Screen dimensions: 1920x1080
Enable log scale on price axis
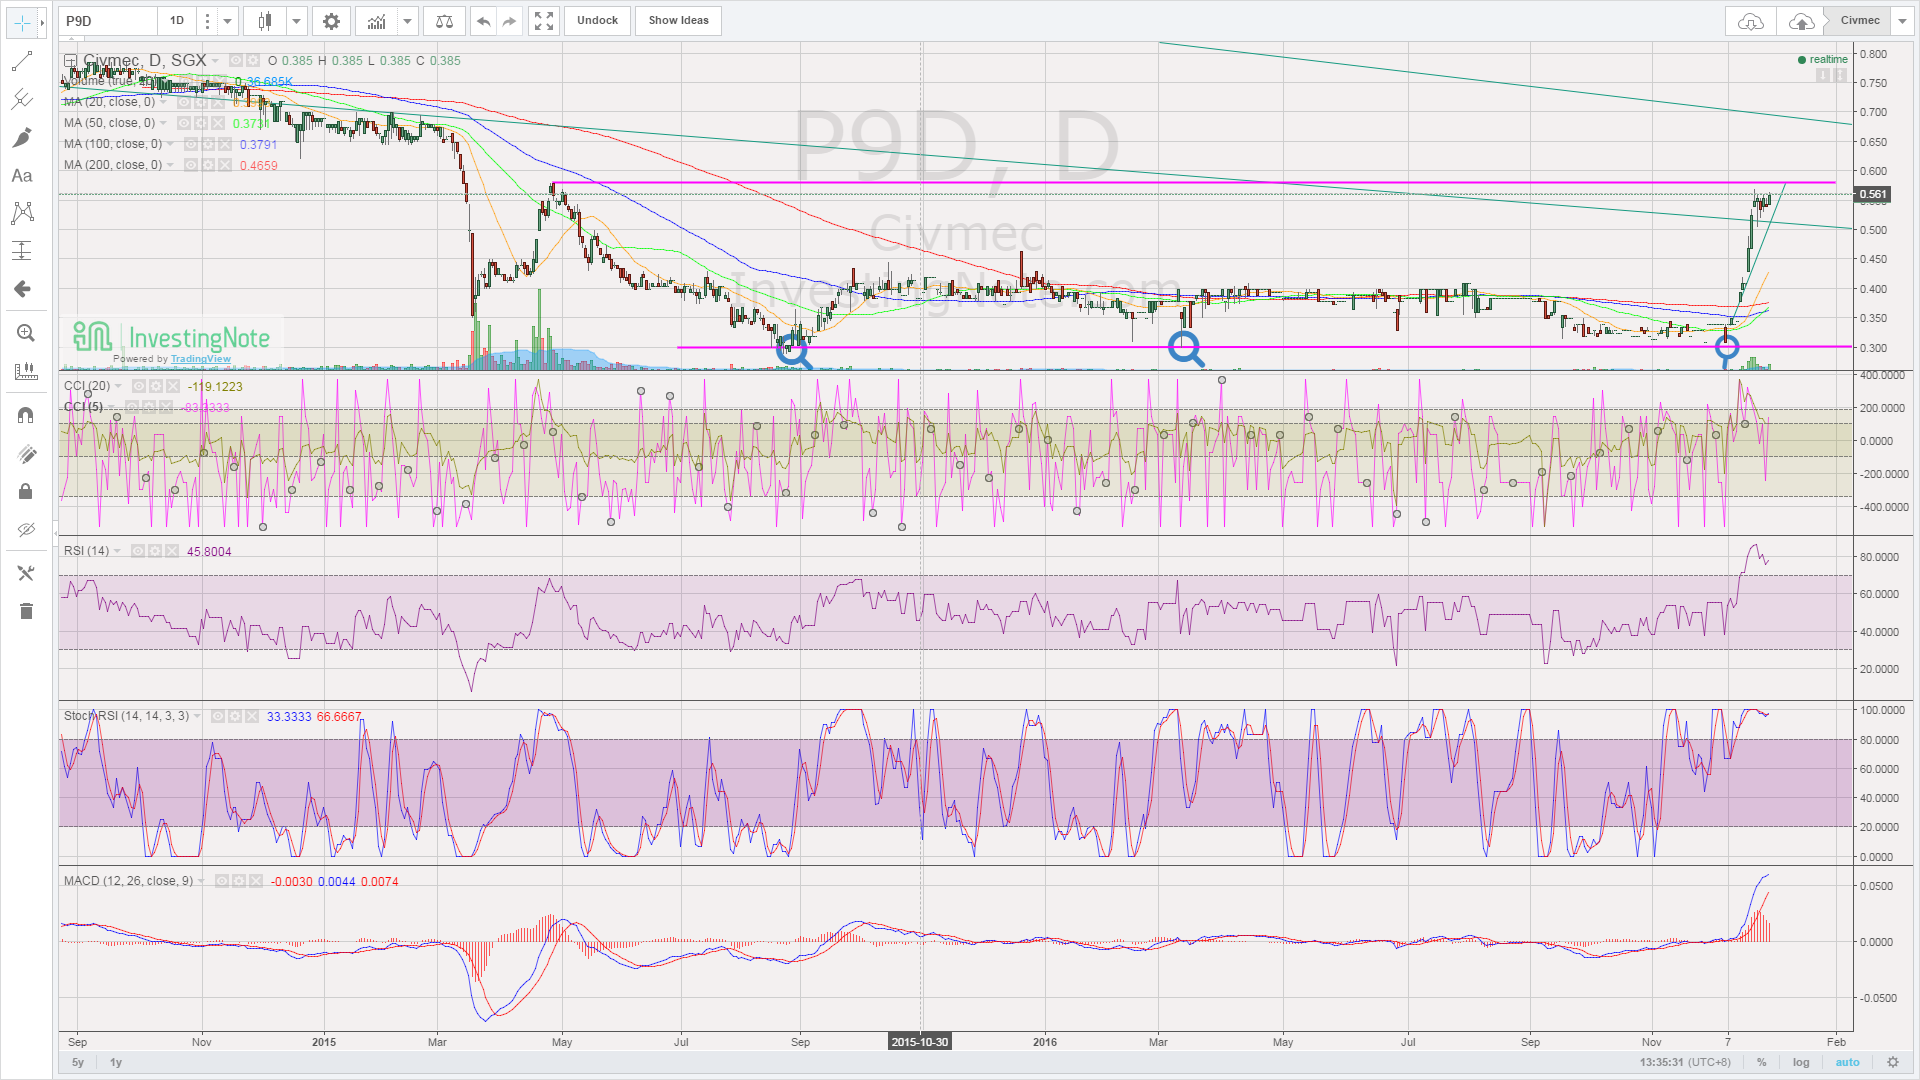click(1800, 1062)
